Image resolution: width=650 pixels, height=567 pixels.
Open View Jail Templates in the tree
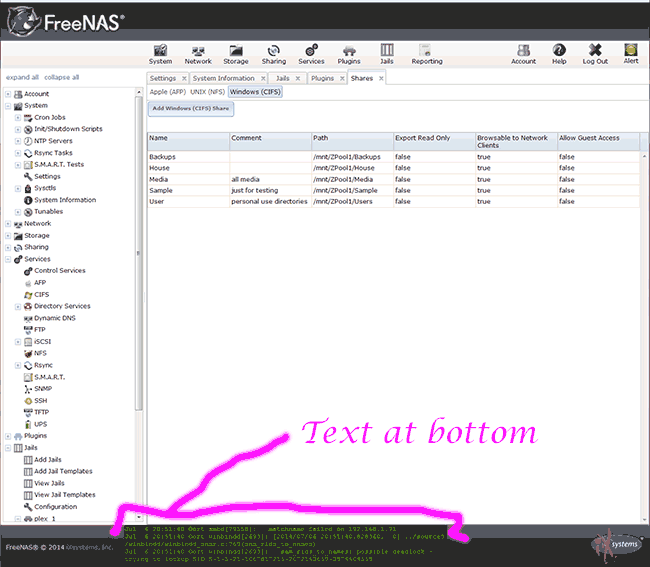tap(64, 495)
